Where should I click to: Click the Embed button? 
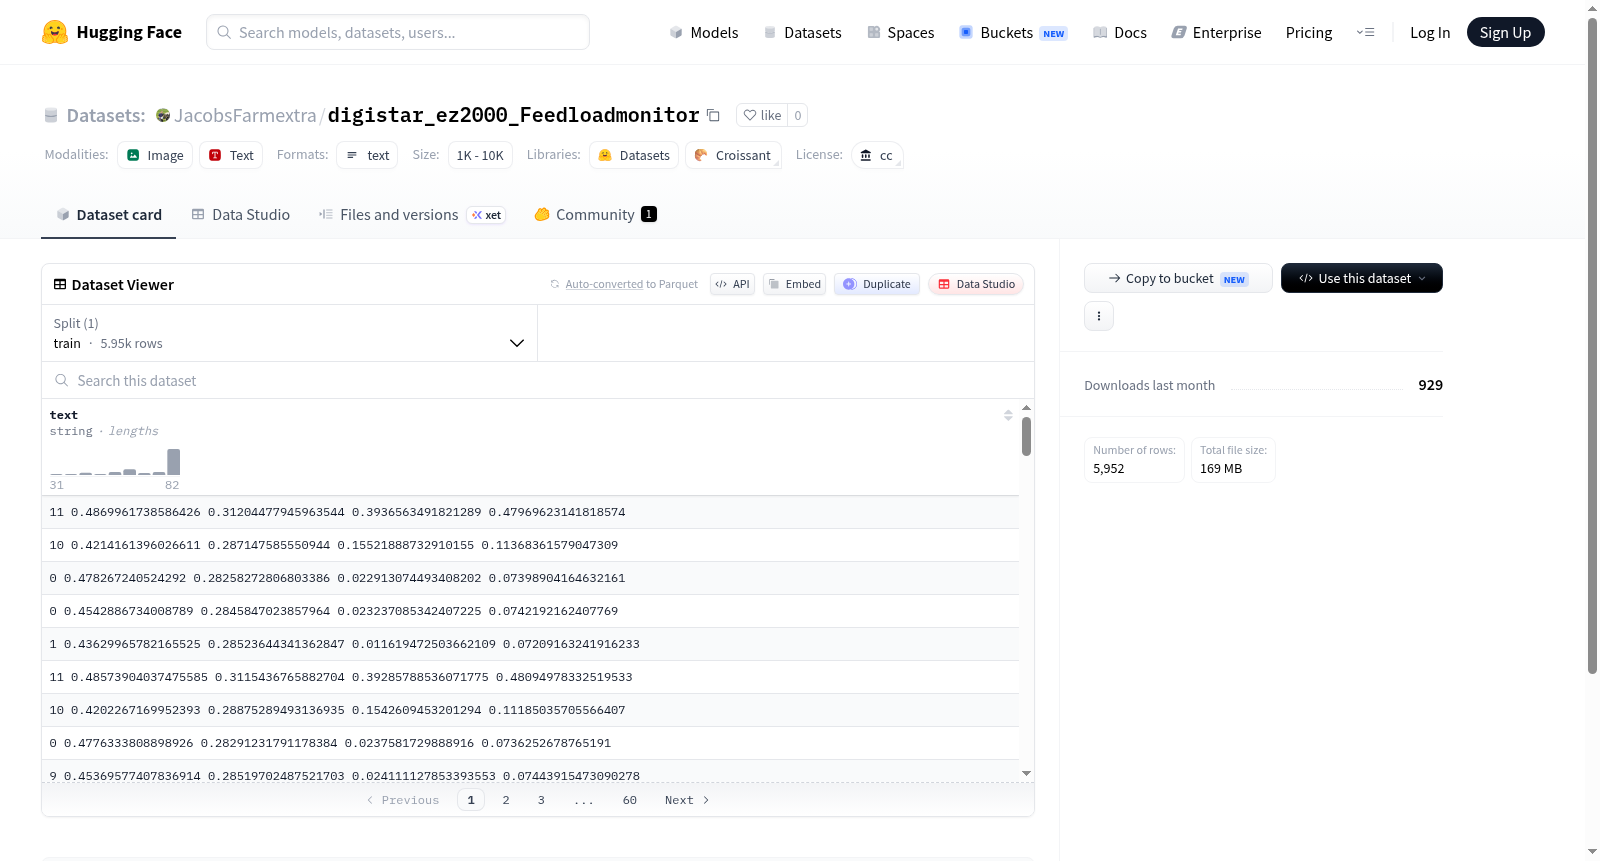pos(795,284)
